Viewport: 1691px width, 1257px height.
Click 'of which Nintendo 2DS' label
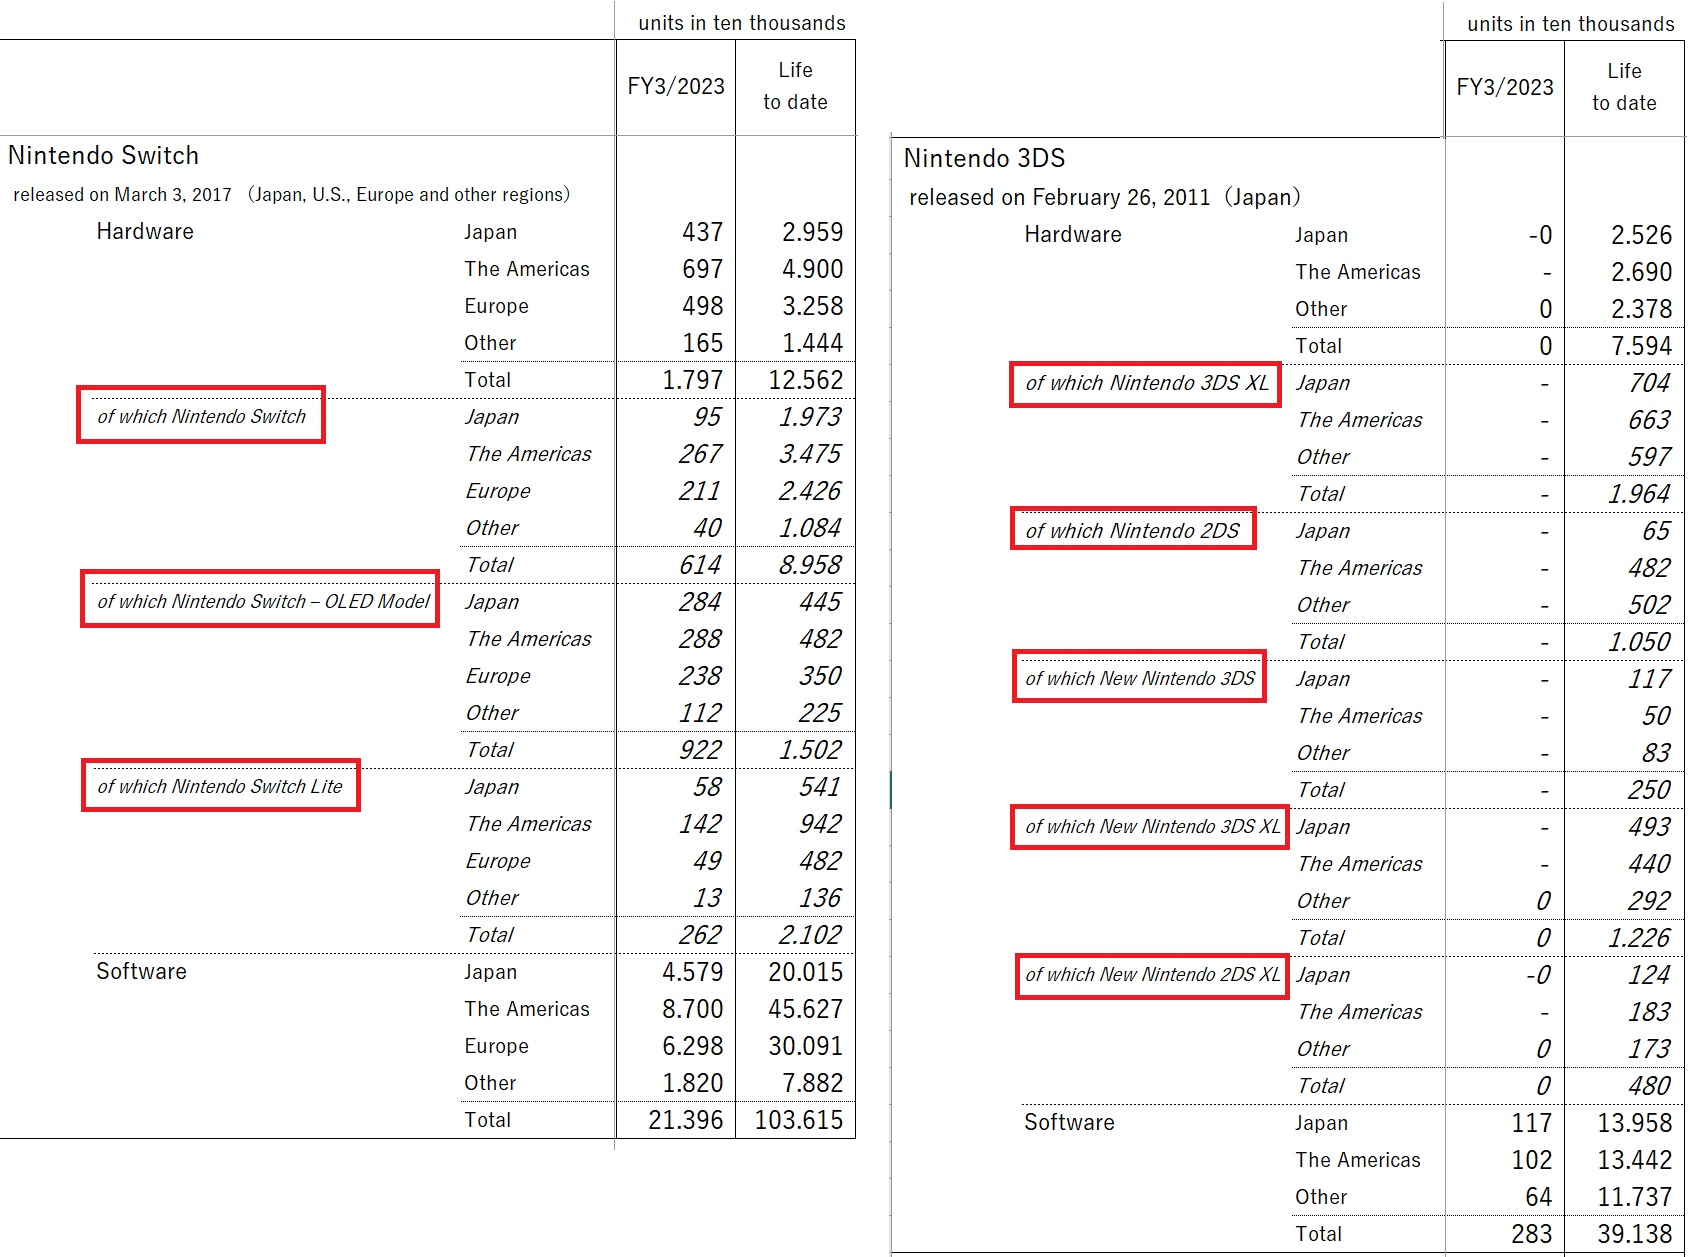tap(1132, 531)
